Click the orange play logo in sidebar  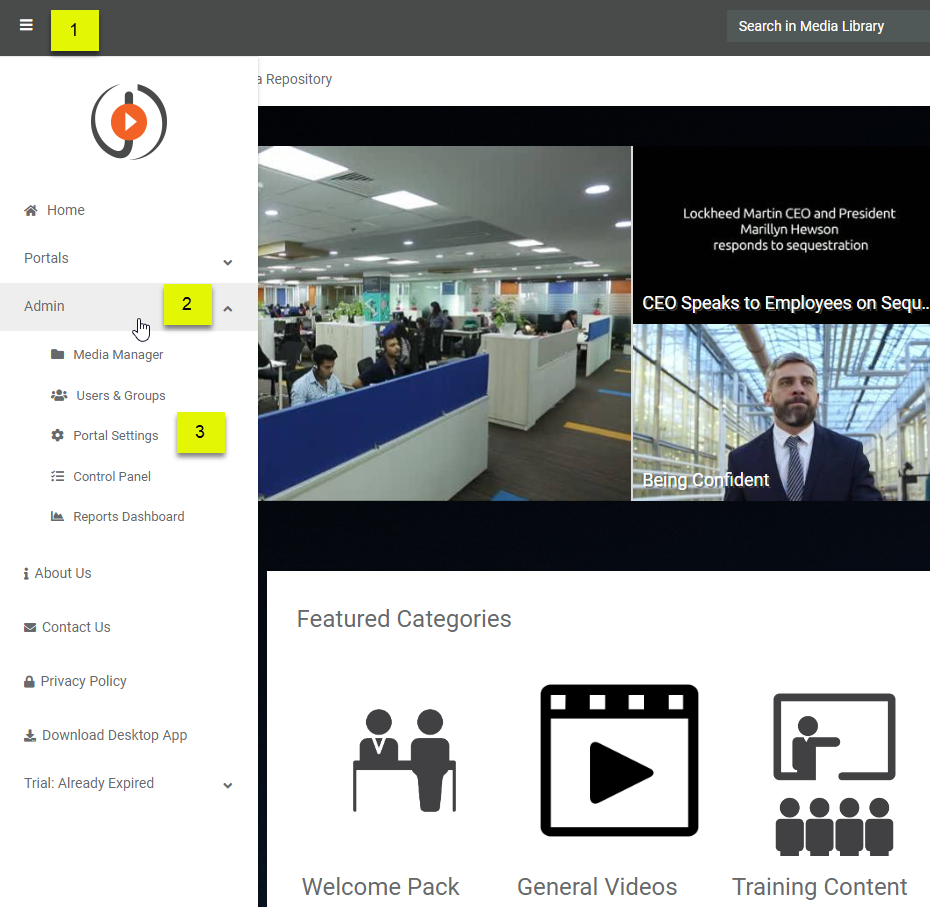click(x=129, y=122)
